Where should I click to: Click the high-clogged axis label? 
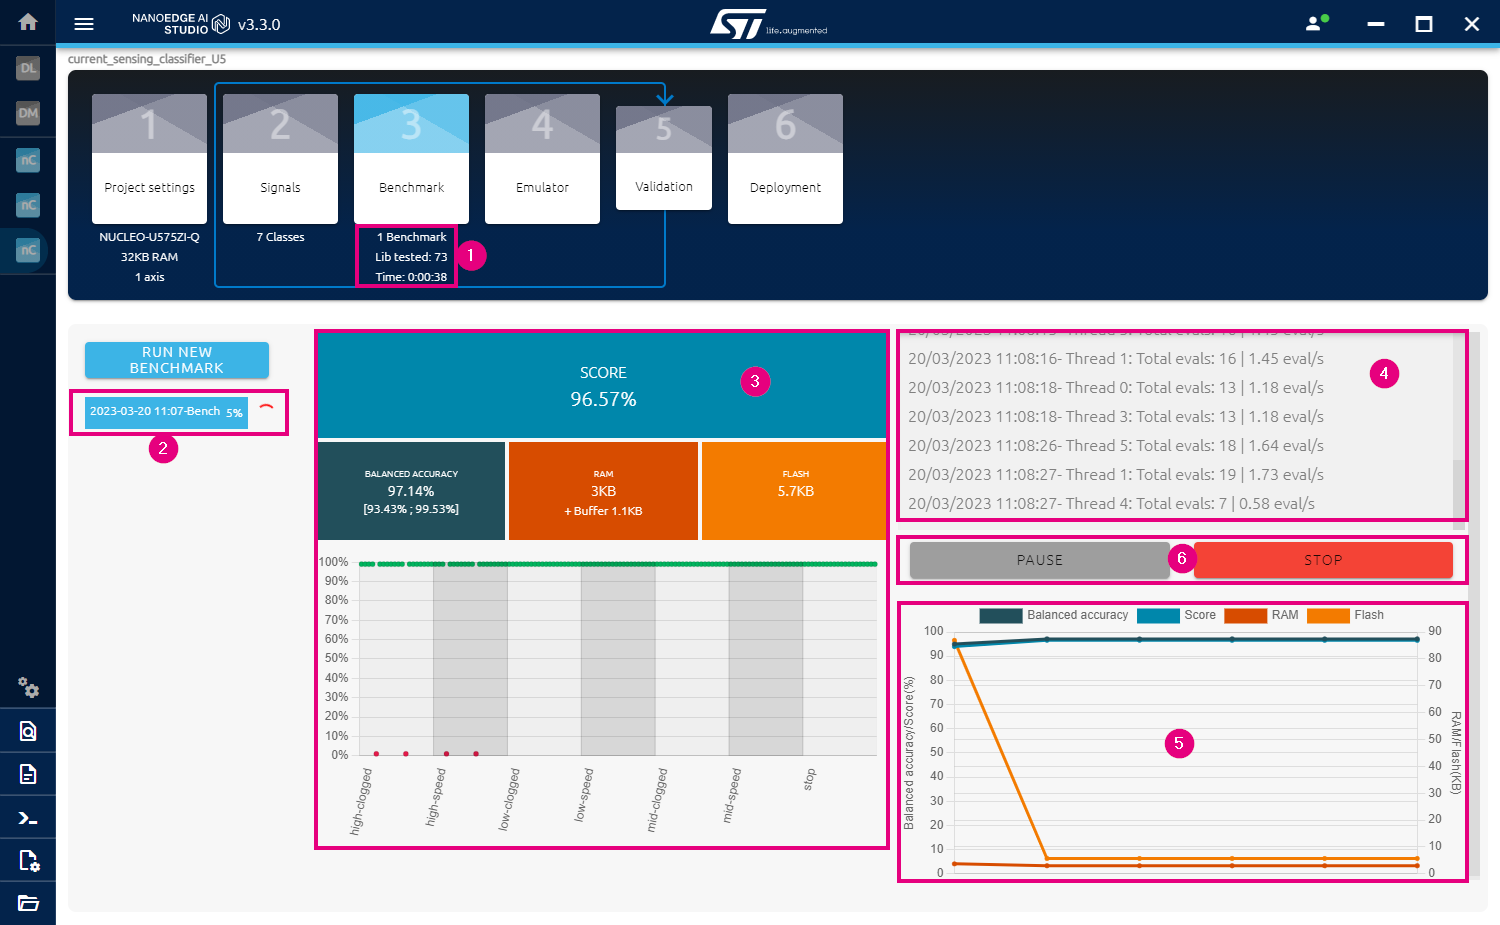(361, 801)
